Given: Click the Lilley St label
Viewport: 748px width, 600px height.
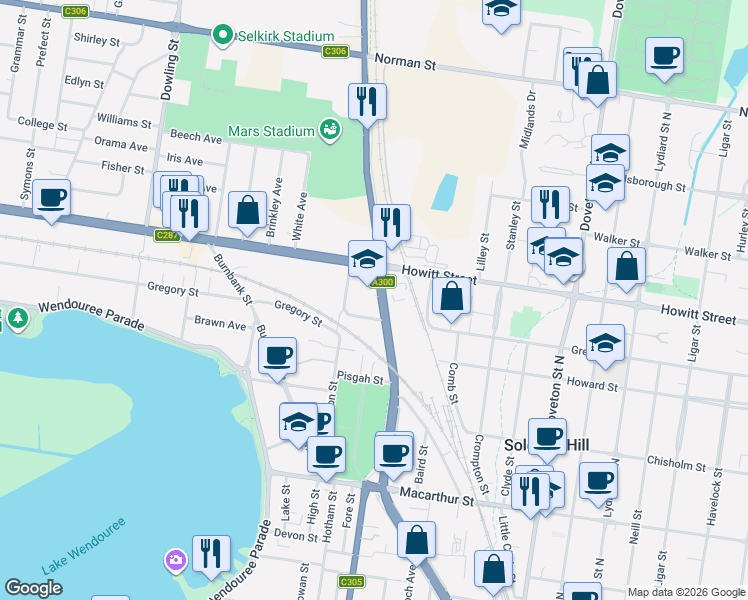Looking at the screenshot, I should (482, 252).
